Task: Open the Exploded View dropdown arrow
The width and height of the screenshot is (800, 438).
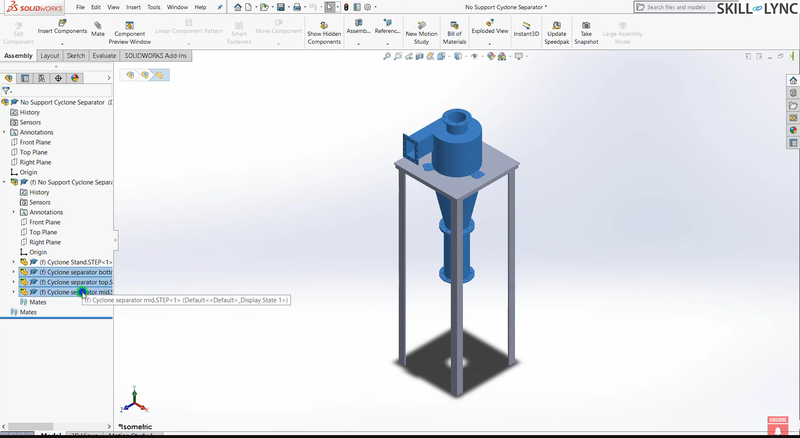Action: (490, 44)
